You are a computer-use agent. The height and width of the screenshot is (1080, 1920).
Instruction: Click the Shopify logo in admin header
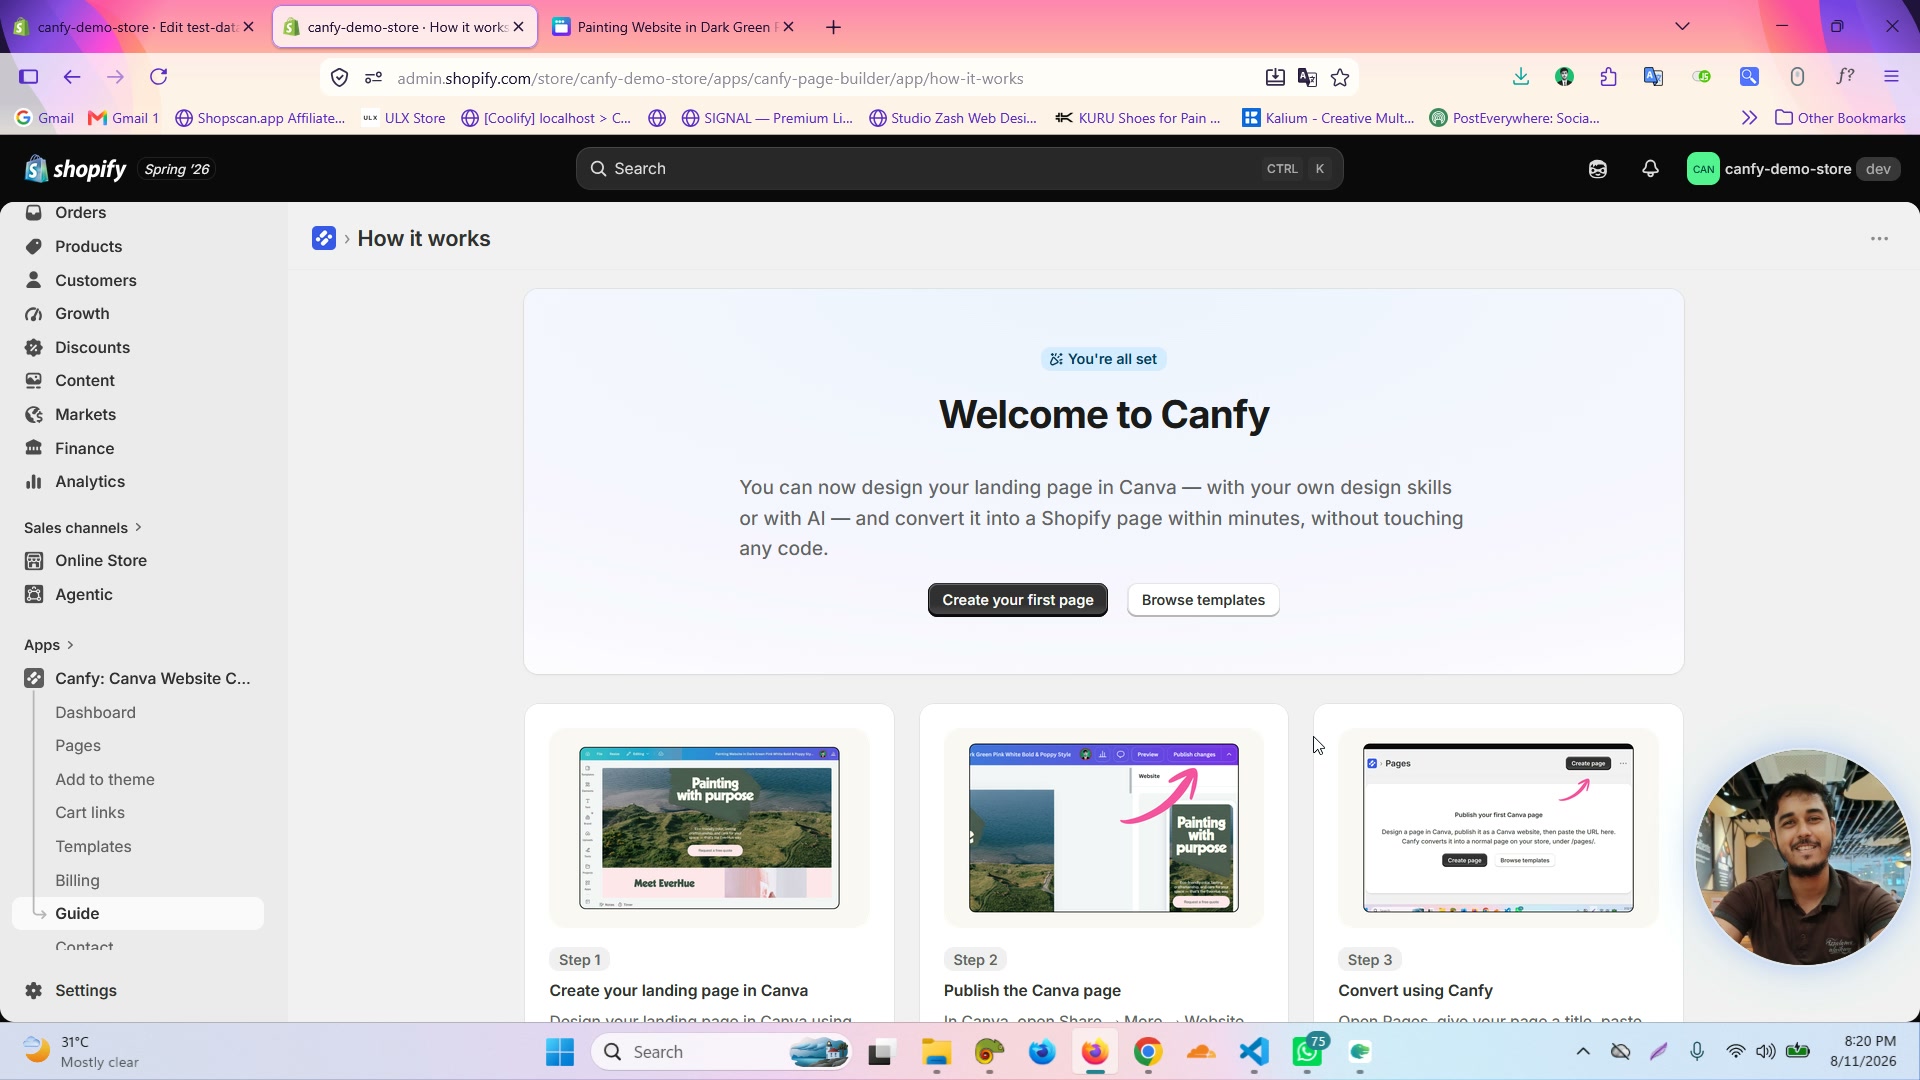pos(76,169)
